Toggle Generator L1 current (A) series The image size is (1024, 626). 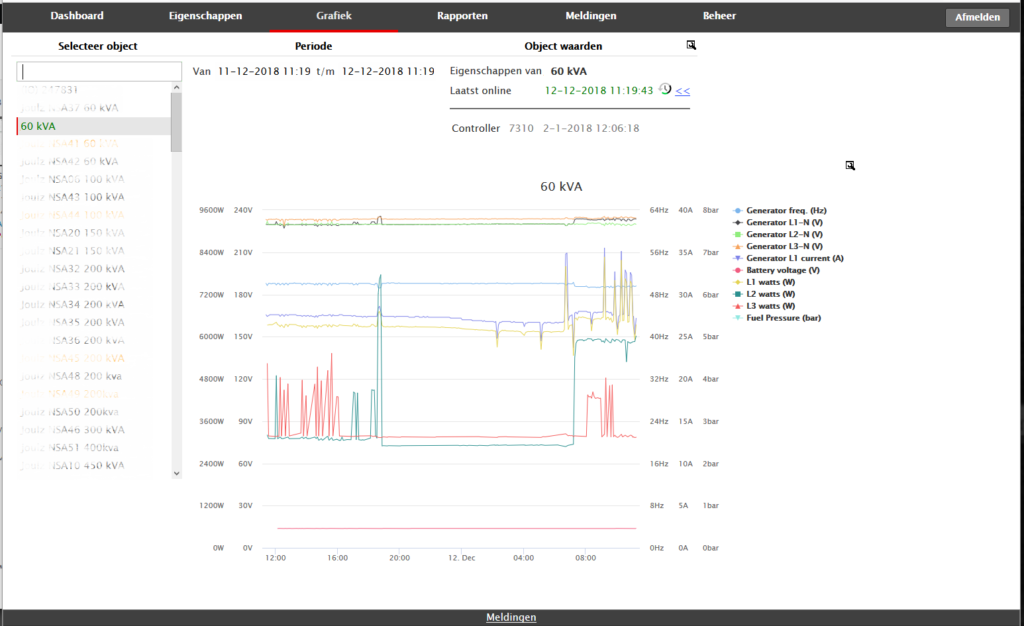tap(794, 258)
